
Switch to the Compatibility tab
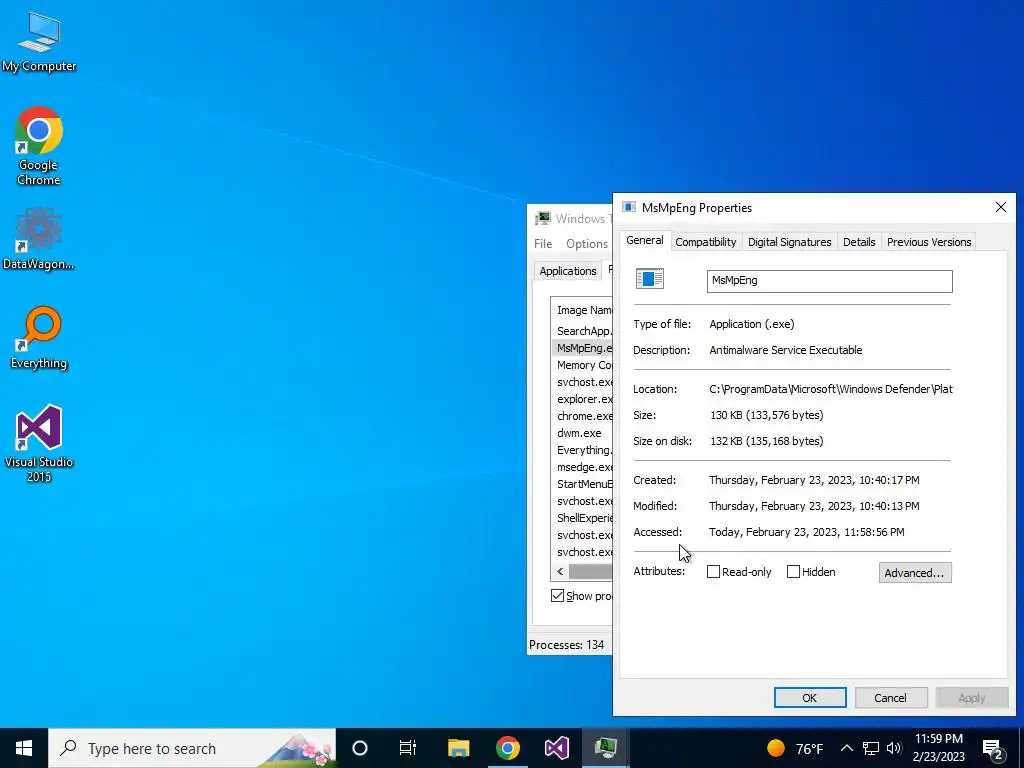705,242
